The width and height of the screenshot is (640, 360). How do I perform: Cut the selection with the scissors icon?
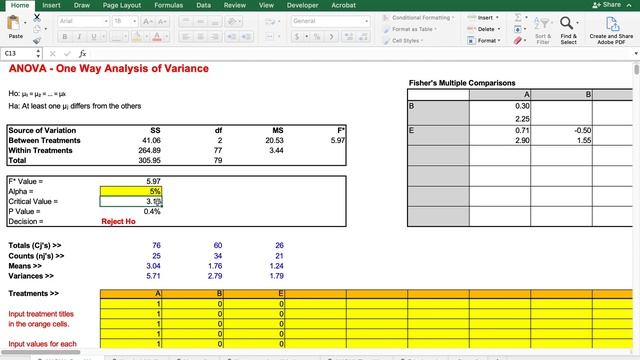click(37, 18)
